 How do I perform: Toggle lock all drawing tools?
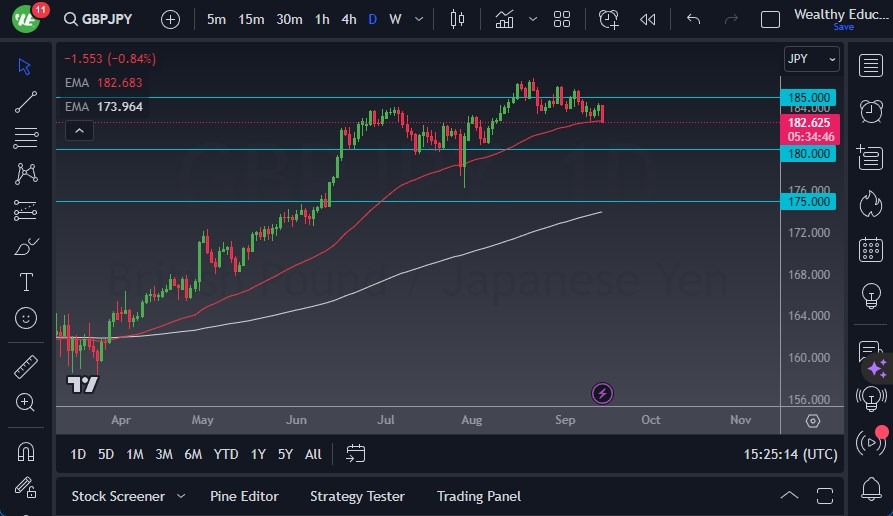[x=26, y=488]
